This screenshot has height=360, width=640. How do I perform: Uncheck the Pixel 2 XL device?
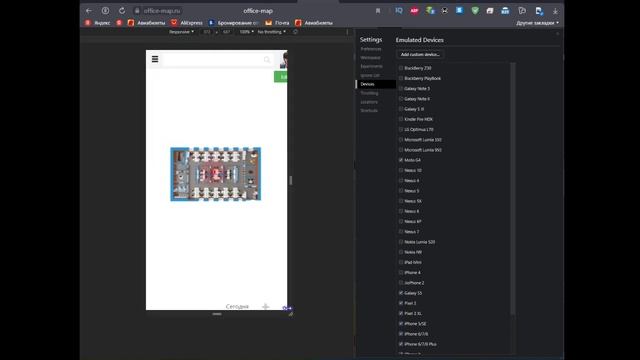coord(401,313)
